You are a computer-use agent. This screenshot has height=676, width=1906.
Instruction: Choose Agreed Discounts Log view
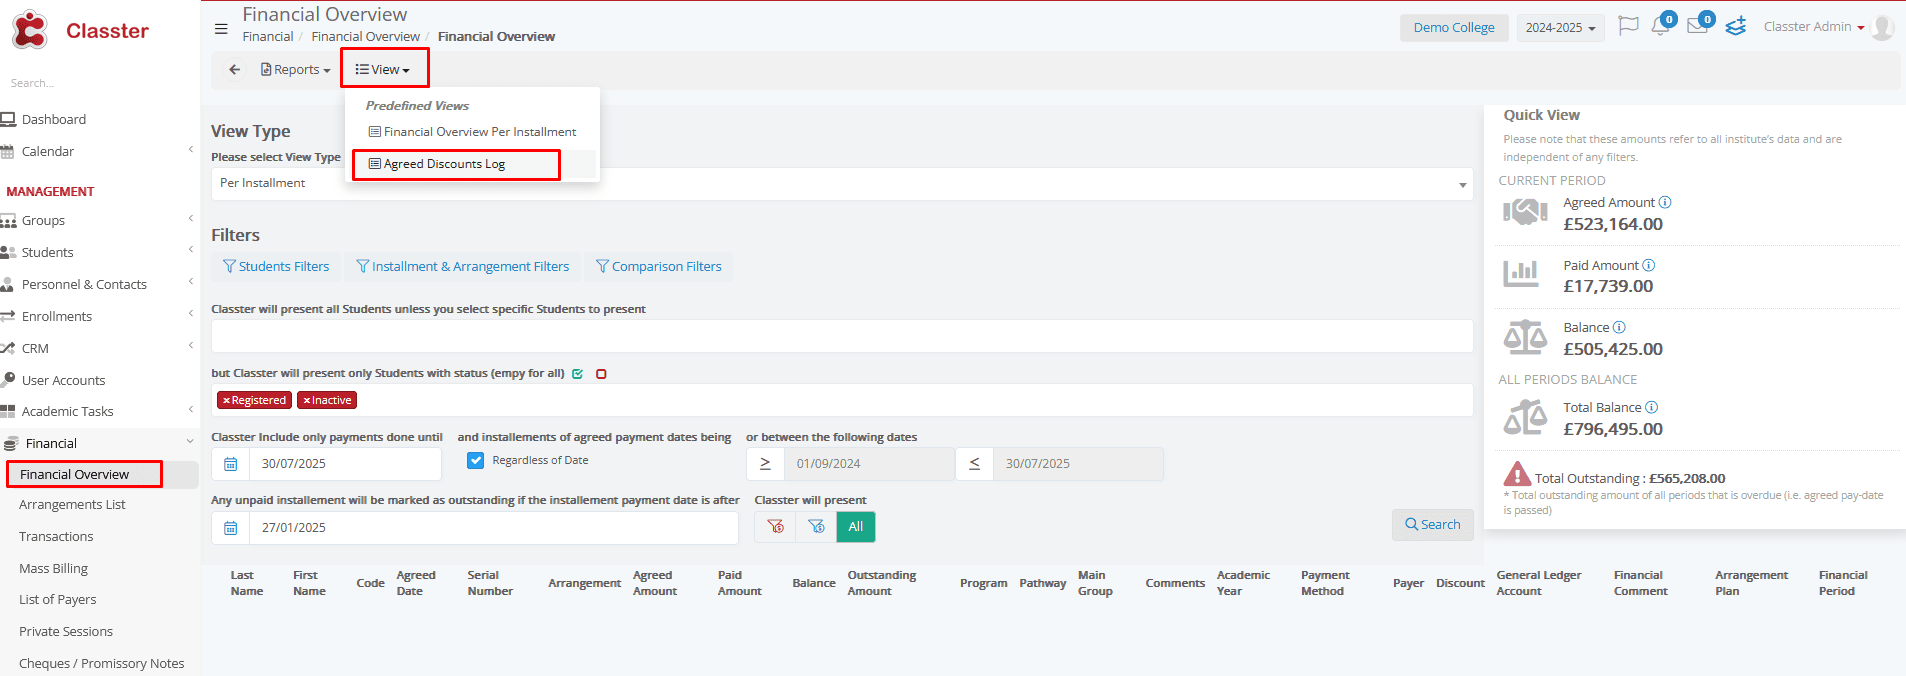437,164
